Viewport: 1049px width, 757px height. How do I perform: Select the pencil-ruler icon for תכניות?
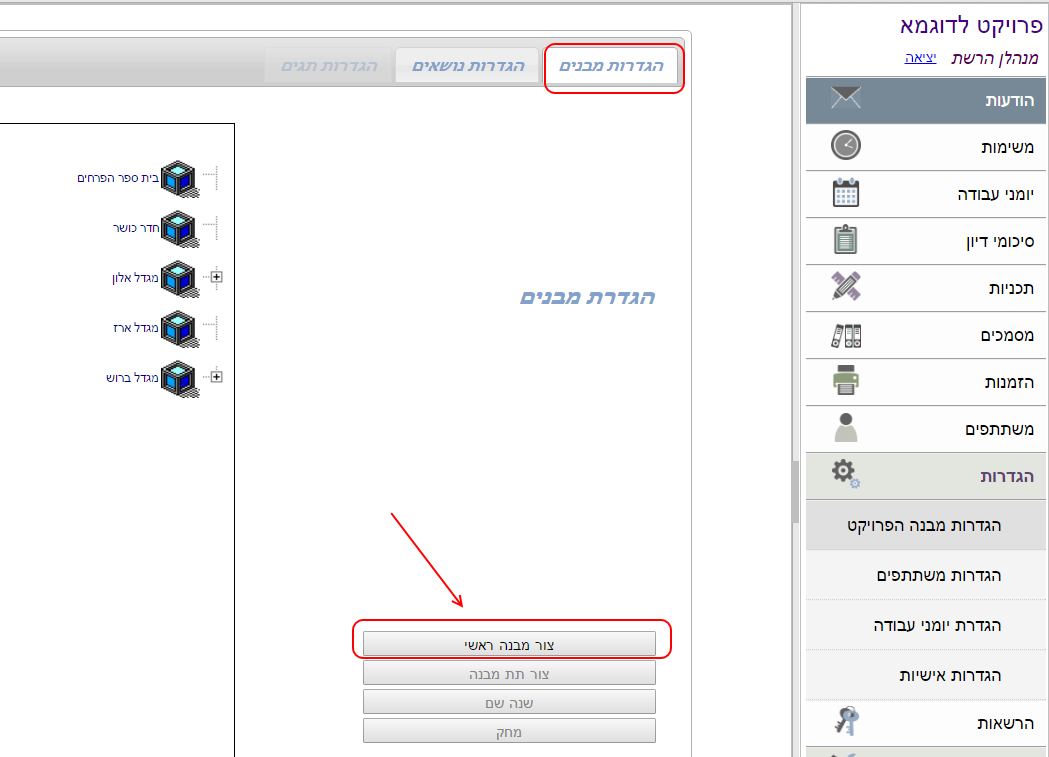click(x=845, y=287)
